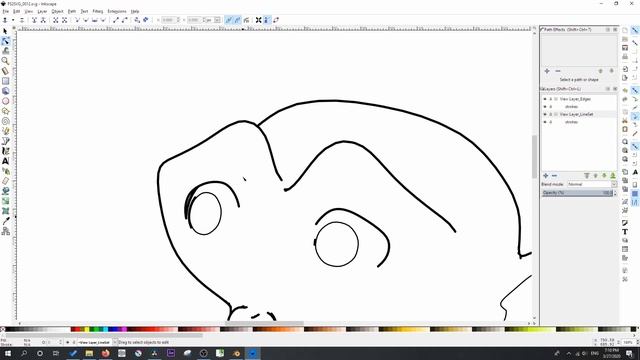The image size is (640, 360).
Task: Select the Selector arrow tool
Action: 5,31
